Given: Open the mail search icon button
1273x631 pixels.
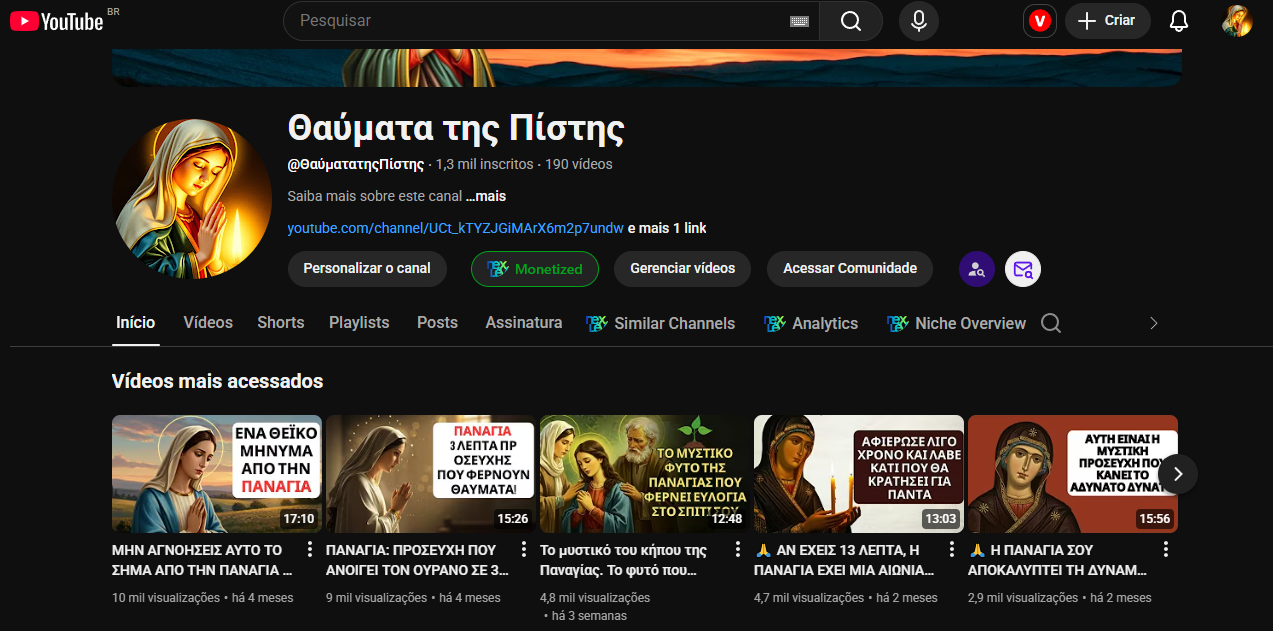Looking at the screenshot, I should pyautogui.click(x=1023, y=269).
